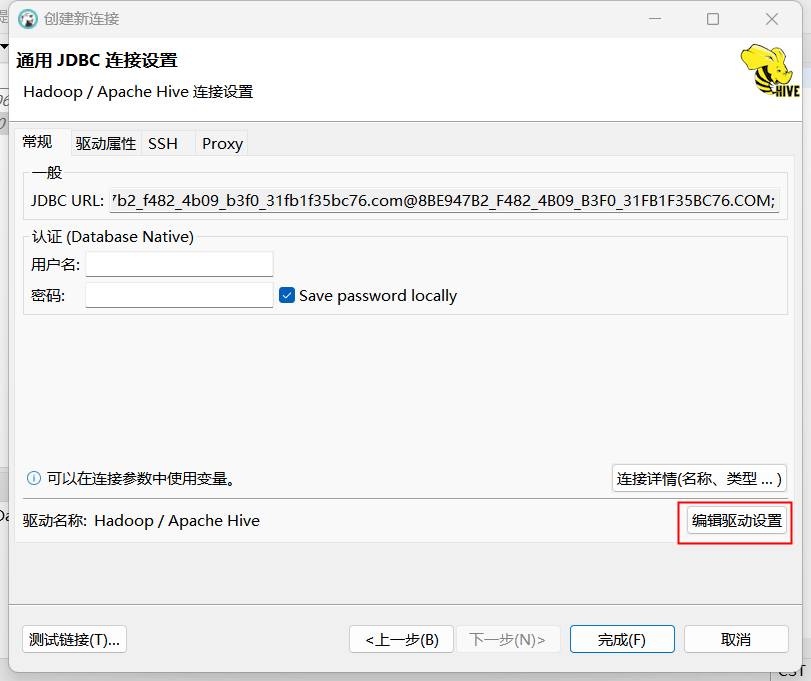Cancel the dialog with 取消

point(736,640)
